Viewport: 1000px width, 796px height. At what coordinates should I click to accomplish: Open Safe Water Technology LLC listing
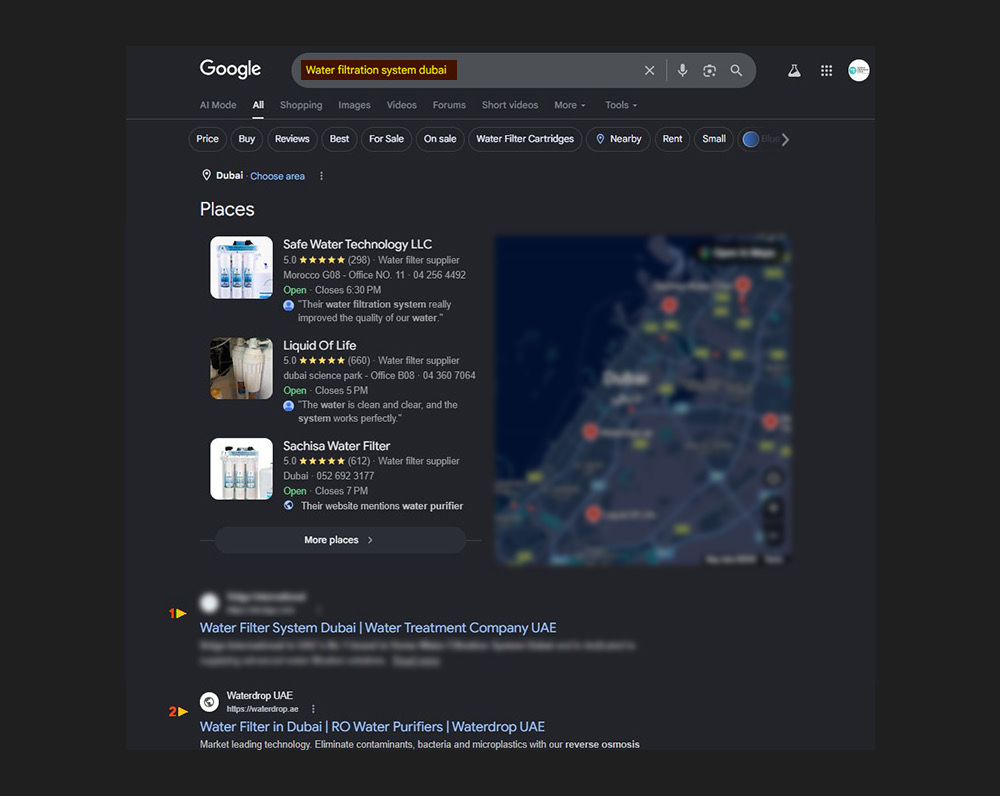(x=357, y=244)
